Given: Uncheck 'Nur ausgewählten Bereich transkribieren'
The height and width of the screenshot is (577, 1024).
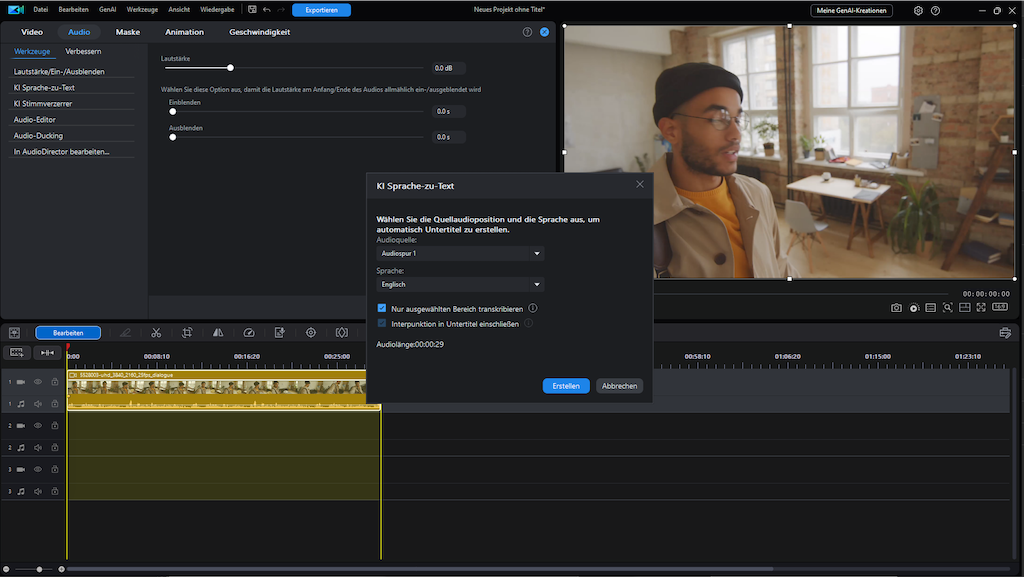Looking at the screenshot, I should click(382, 309).
